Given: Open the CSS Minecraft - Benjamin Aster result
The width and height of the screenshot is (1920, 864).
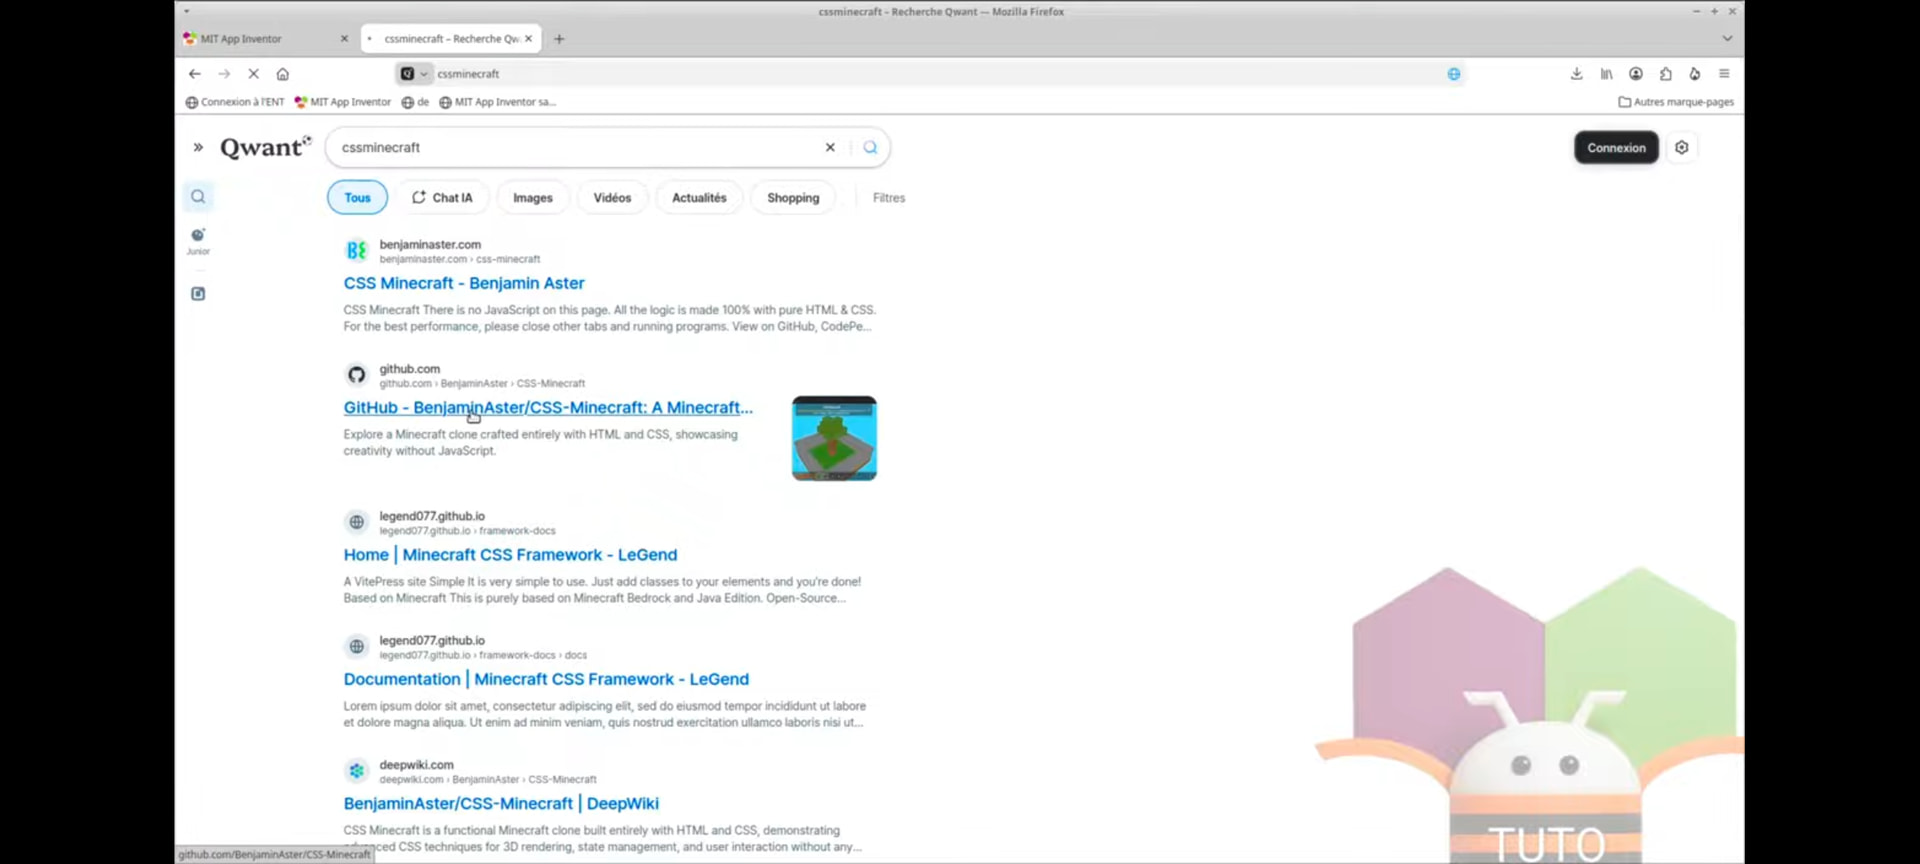Looking at the screenshot, I should click(x=464, y=283).
